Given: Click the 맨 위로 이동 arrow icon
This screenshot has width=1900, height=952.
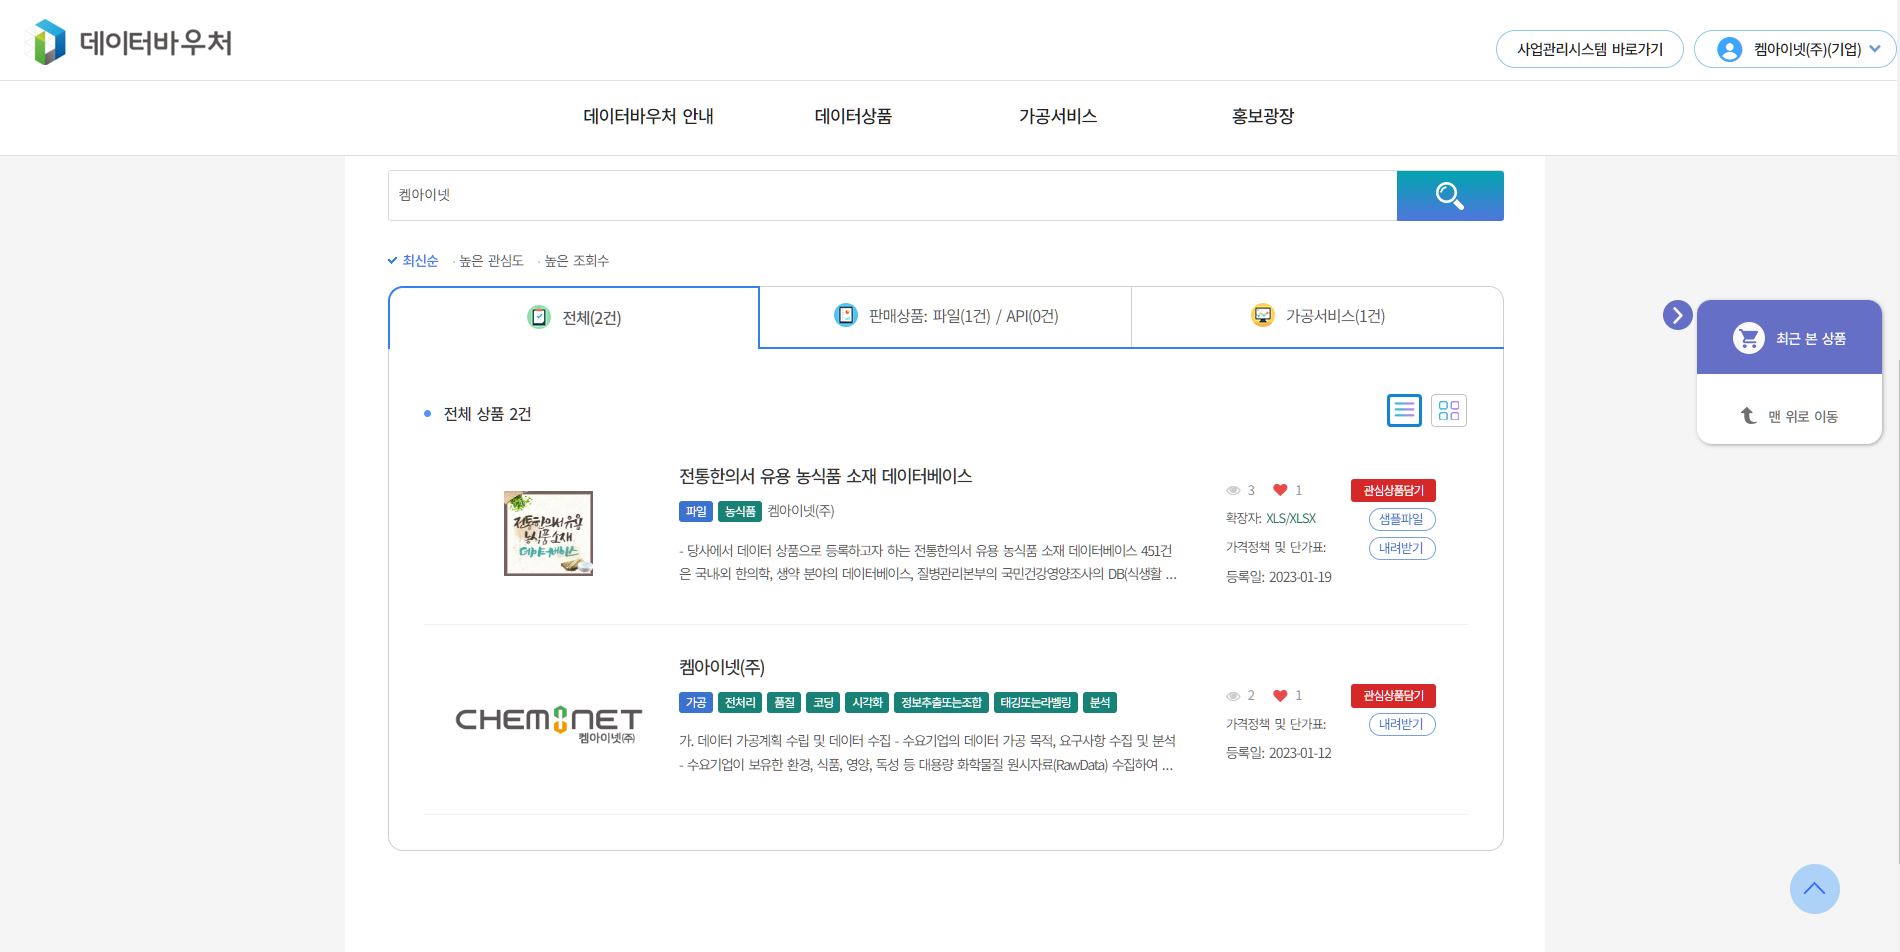Looking at the screenshot, I should pos(1748,415).
